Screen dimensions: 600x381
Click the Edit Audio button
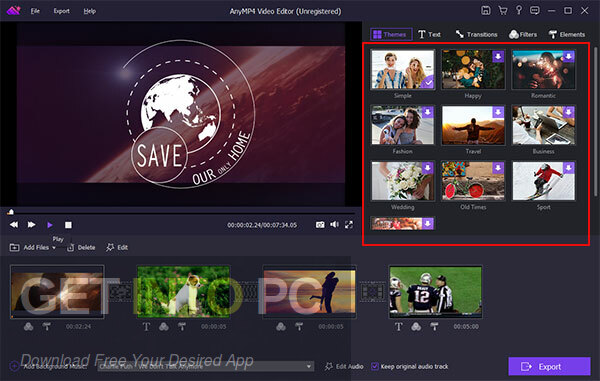344,366
